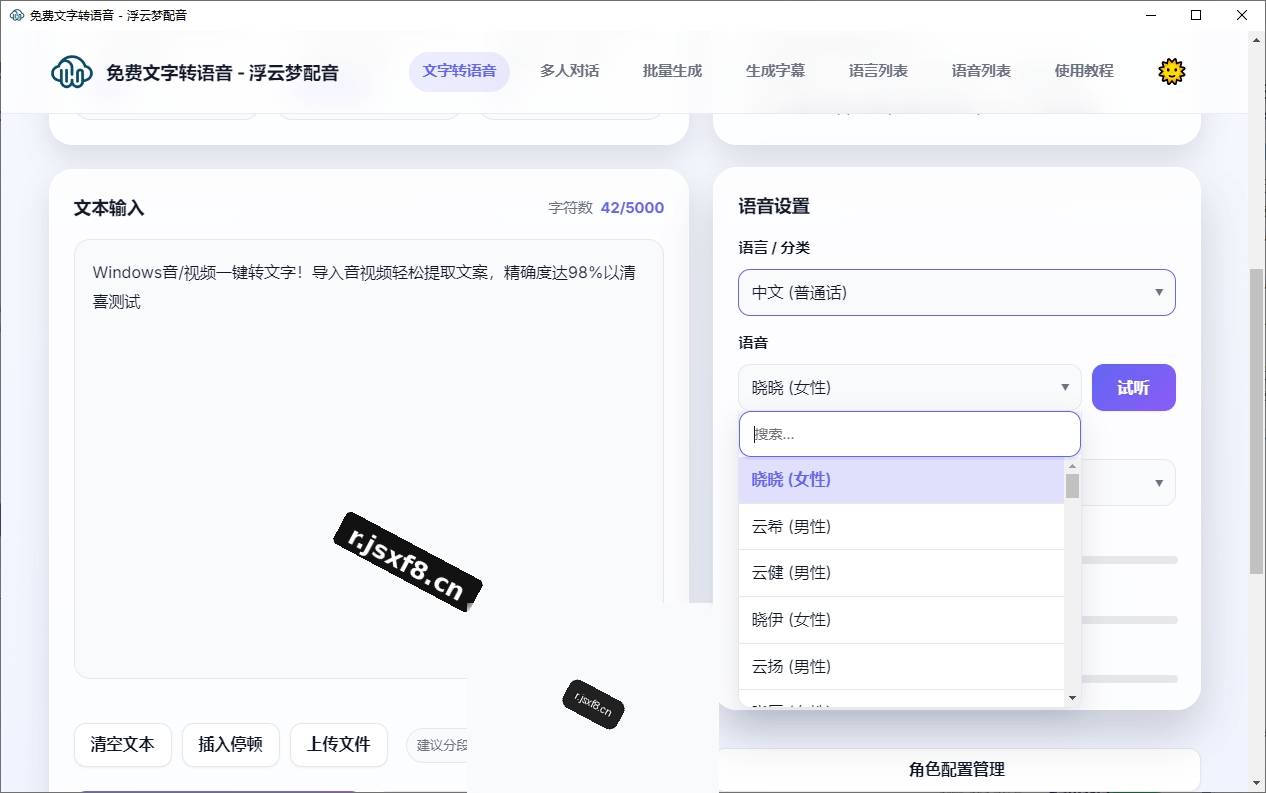The image size is (1266, 793).
Task: Click the middle slider track behind the voice list
Action: (1129, 620)
